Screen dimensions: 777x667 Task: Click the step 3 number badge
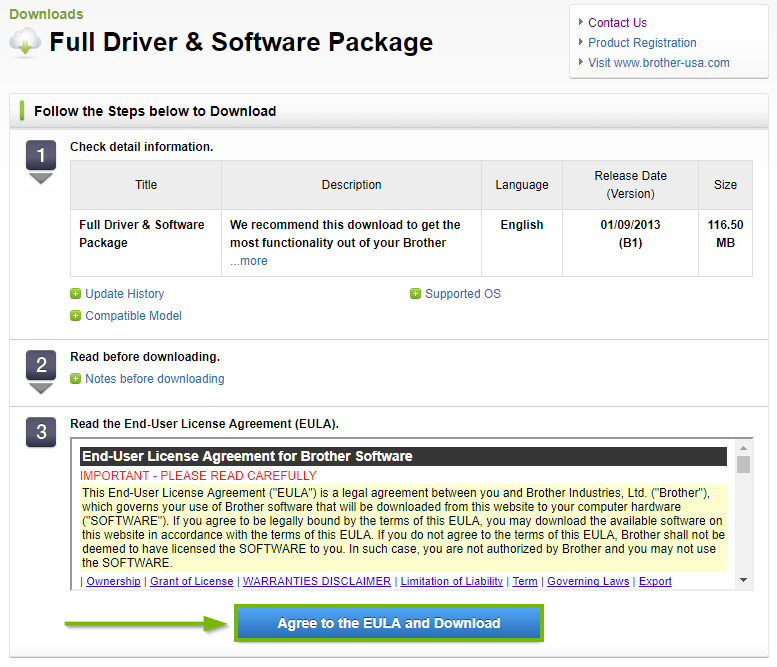click(x=40, y=432)
